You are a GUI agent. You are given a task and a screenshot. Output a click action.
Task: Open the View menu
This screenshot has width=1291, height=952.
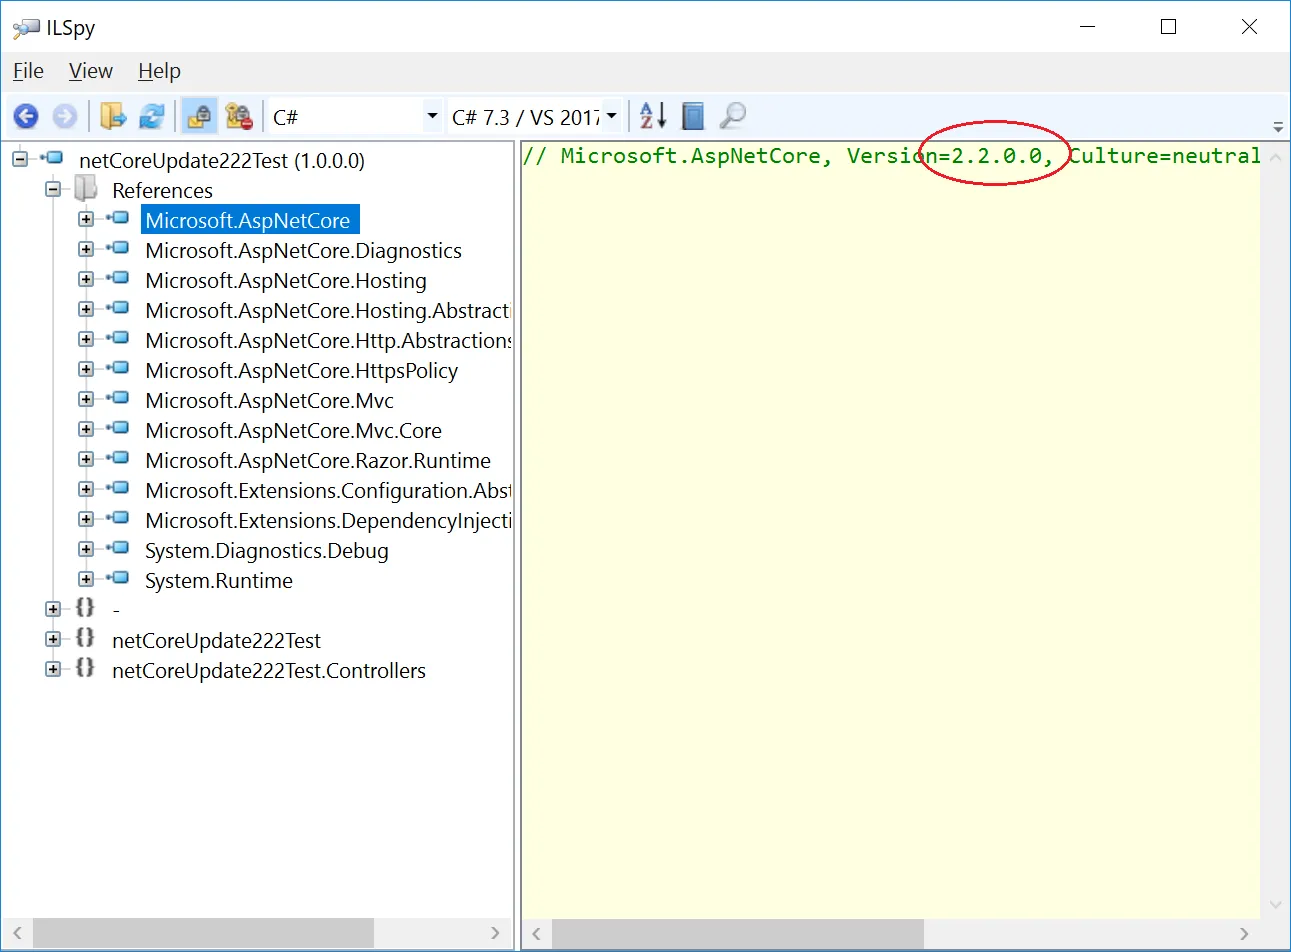90,71
